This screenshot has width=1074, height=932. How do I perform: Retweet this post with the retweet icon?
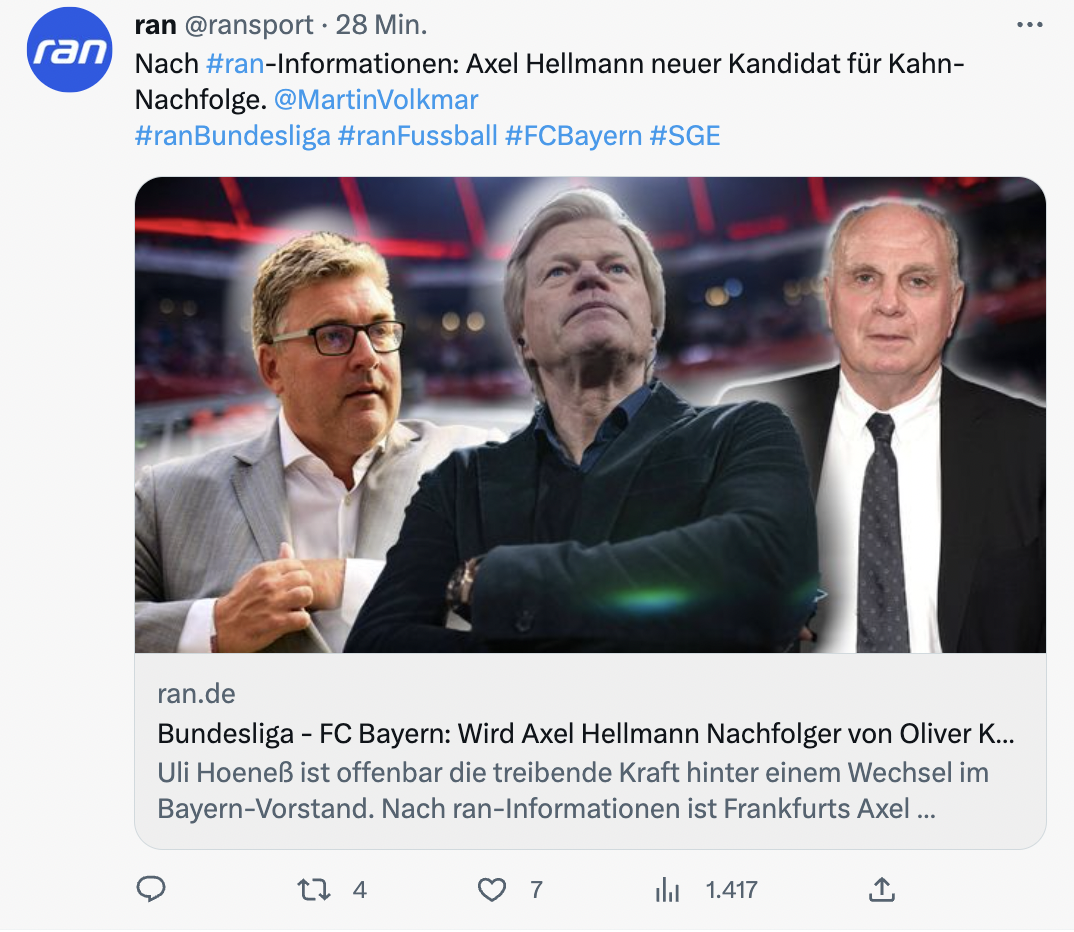tap(315, 889)
